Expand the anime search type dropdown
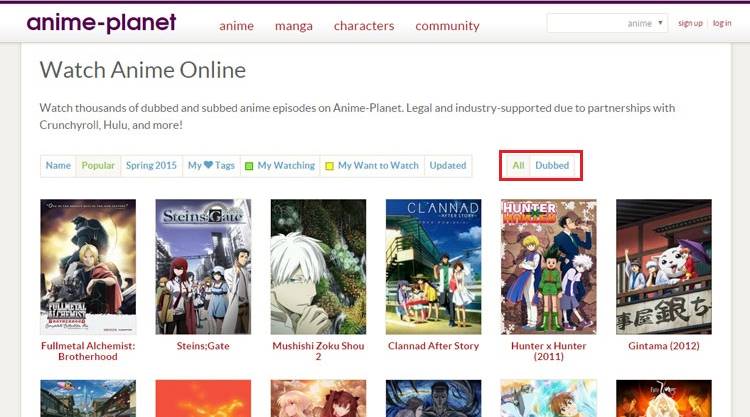The width and height of the screenshot is (750, 417). coord(646,23)
